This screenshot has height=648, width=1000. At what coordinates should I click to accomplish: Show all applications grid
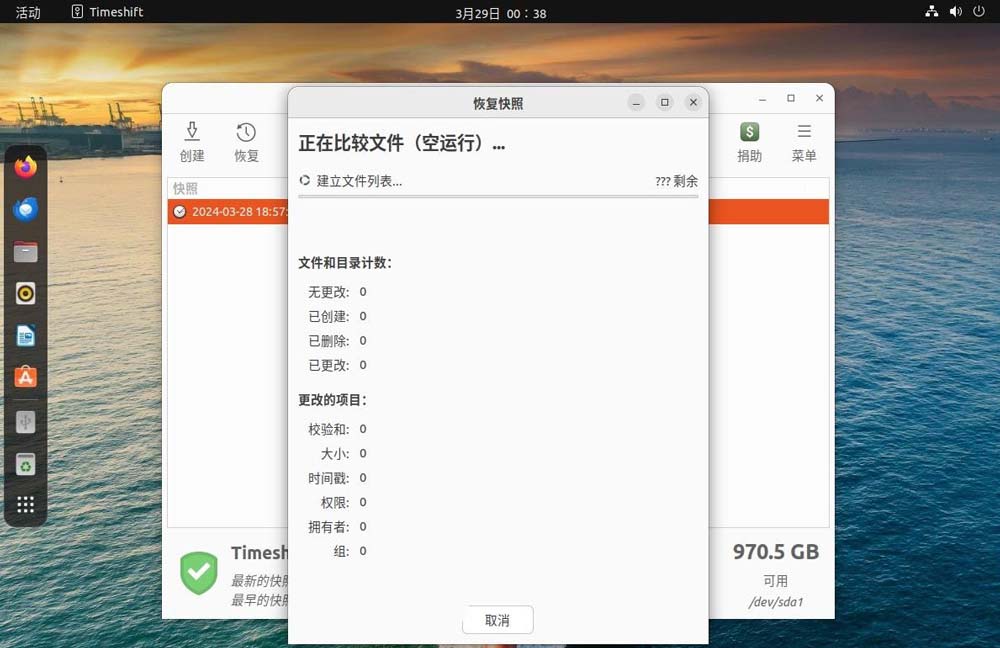tap(26, 505)
